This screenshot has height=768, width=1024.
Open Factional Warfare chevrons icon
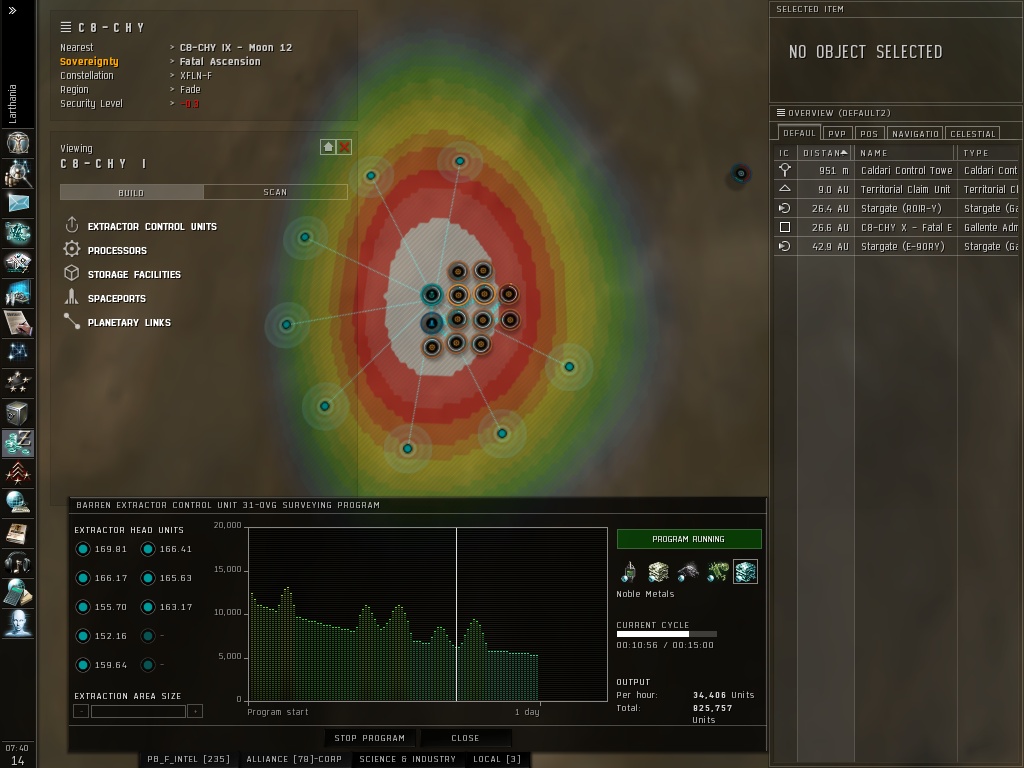(x=18, y=472)
